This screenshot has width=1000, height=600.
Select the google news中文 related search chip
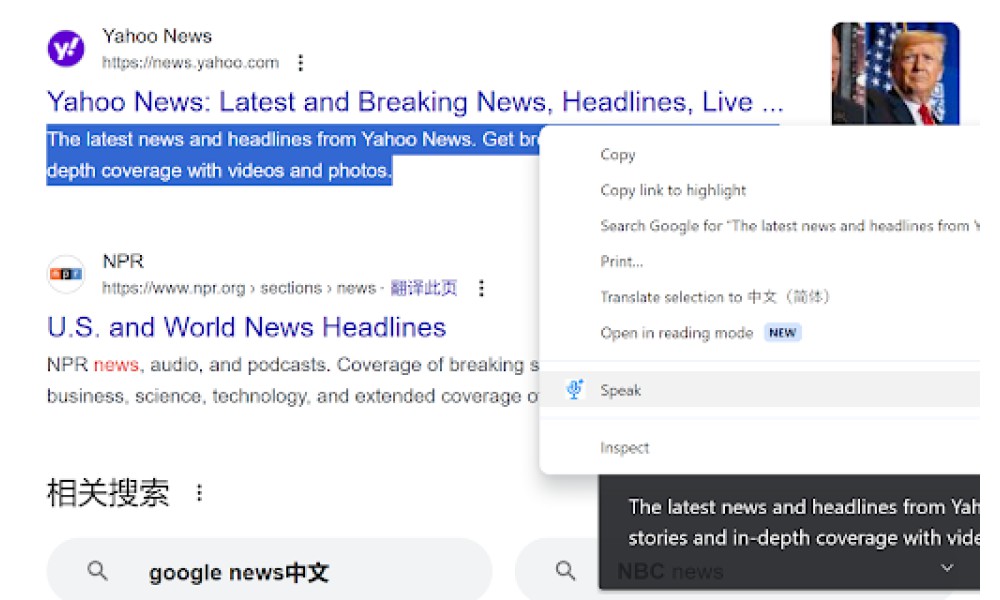click(x=269, y=571)
